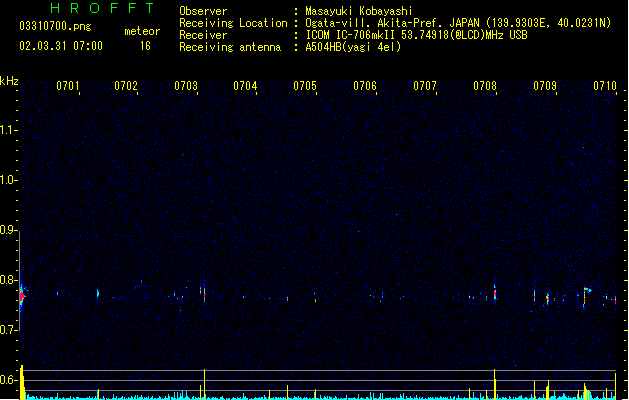Click the 1.1 kHz axis label
Image resolution: width=629 pixels, height=400 pixels.
pos(8,130)
